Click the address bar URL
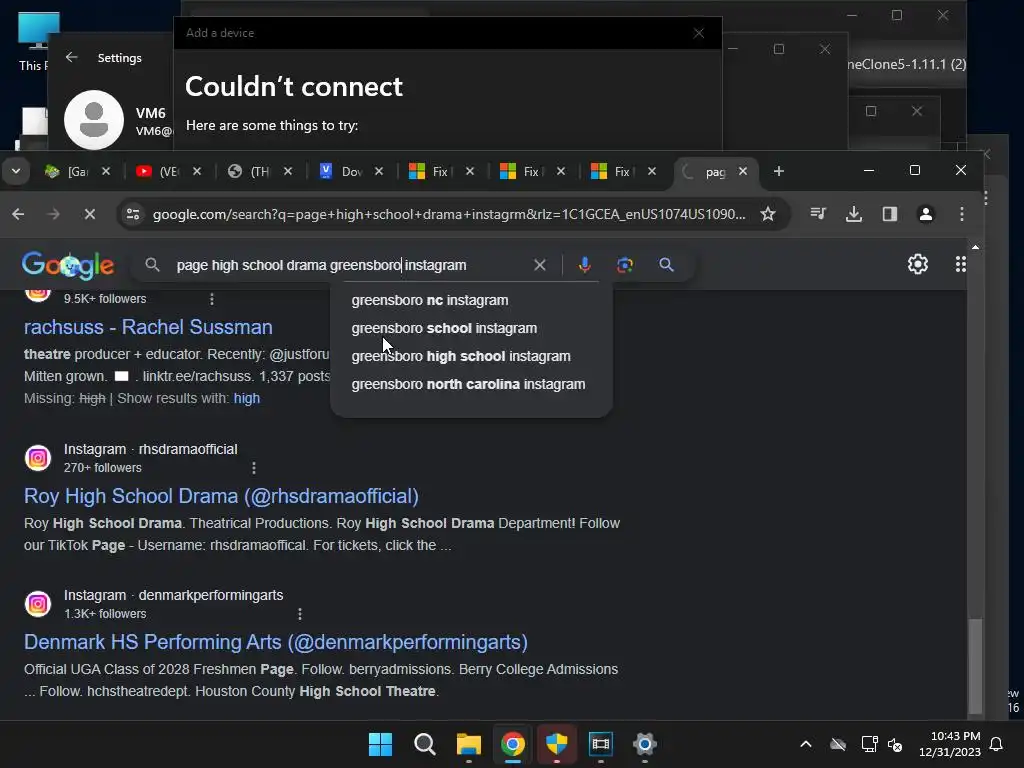 [x=449, y=214]
